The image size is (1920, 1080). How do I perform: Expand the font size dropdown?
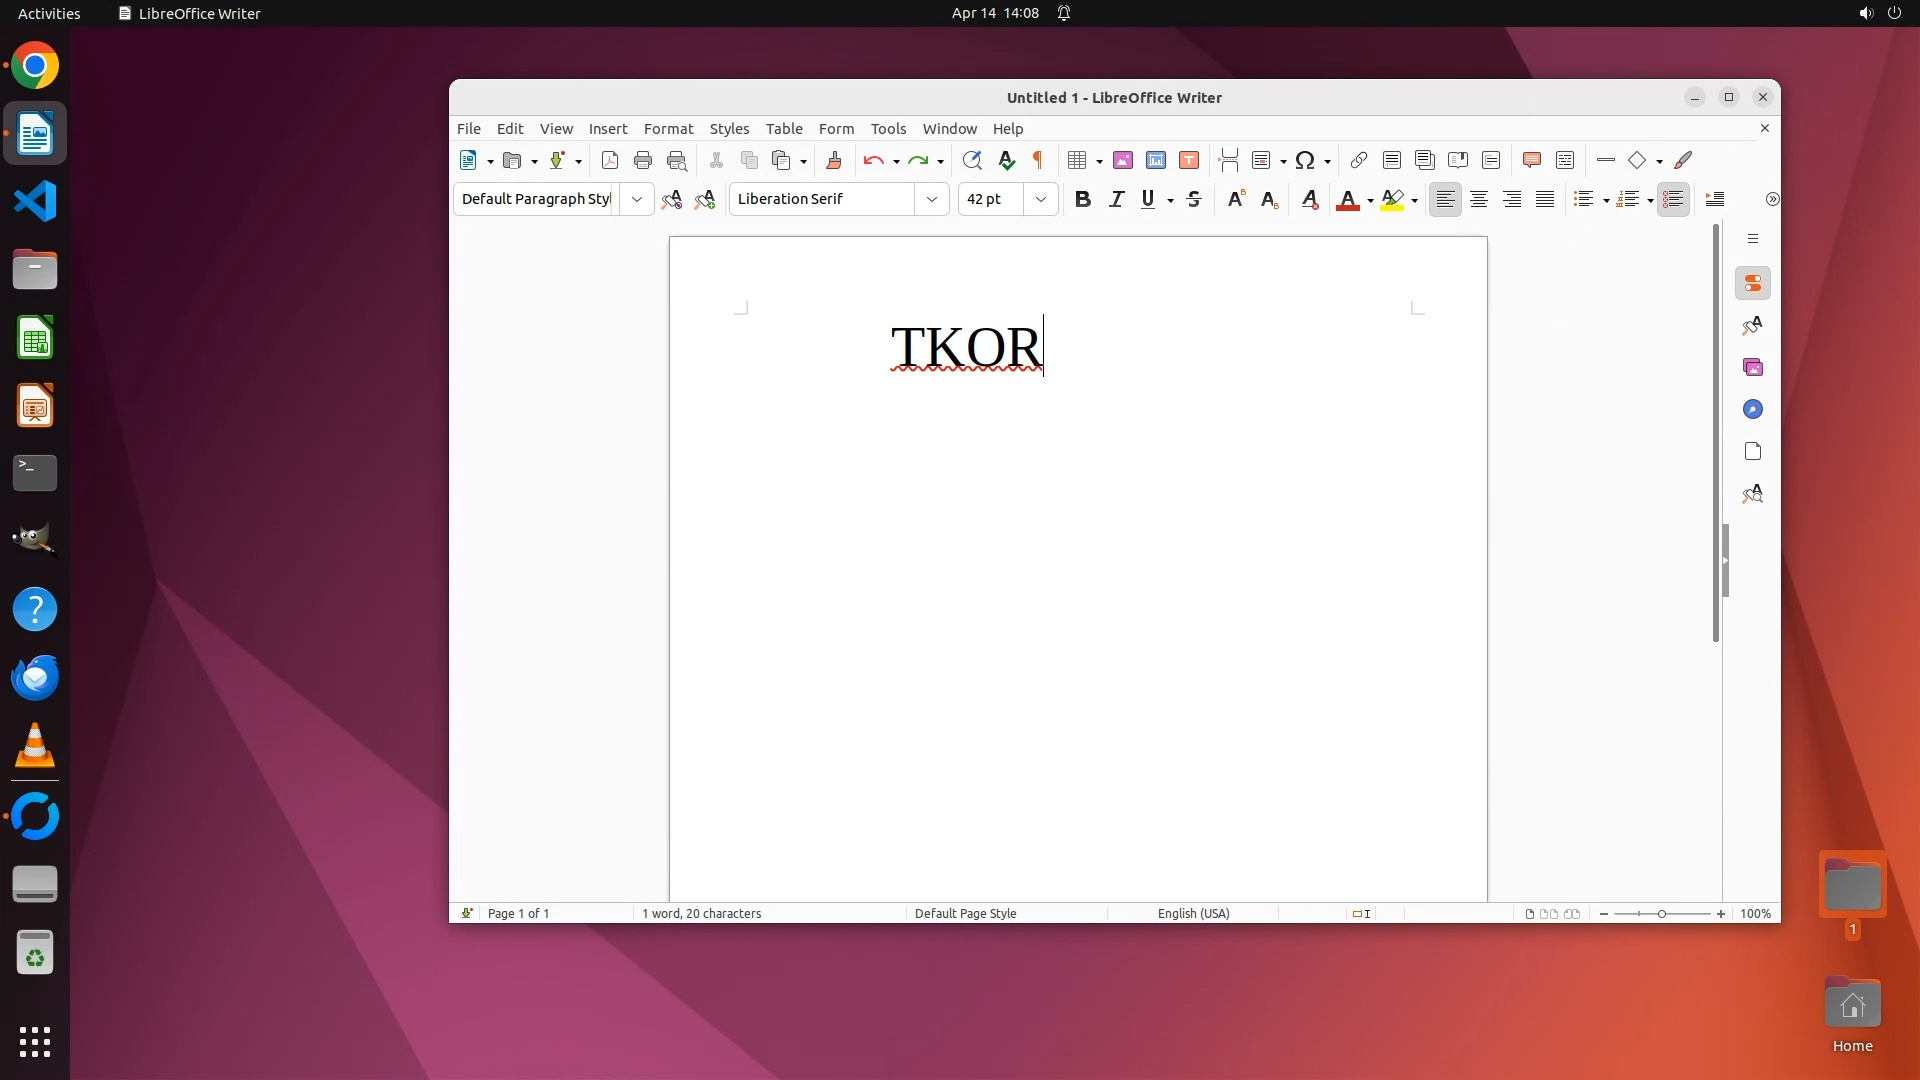tap(1040, 199)
